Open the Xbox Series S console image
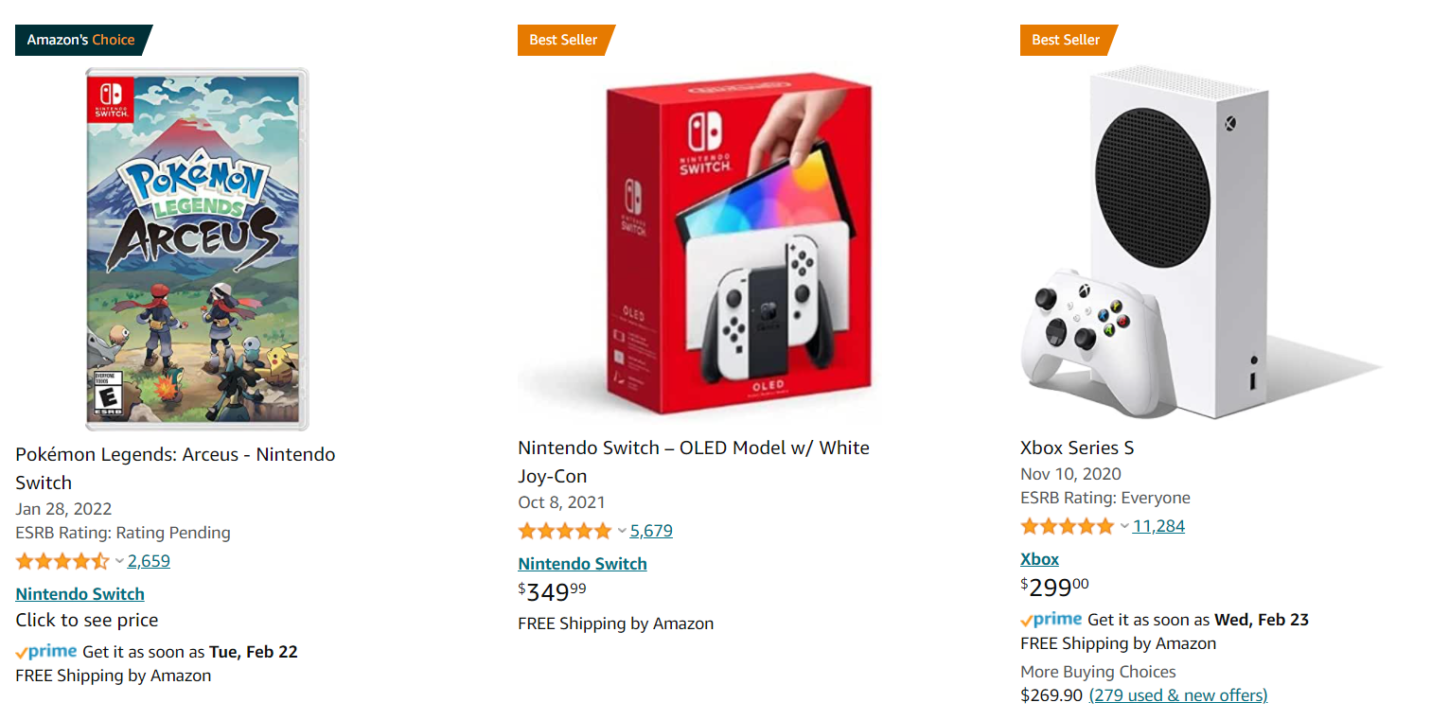This screenshot has height=720, width=1431. tap(1200, 243)
